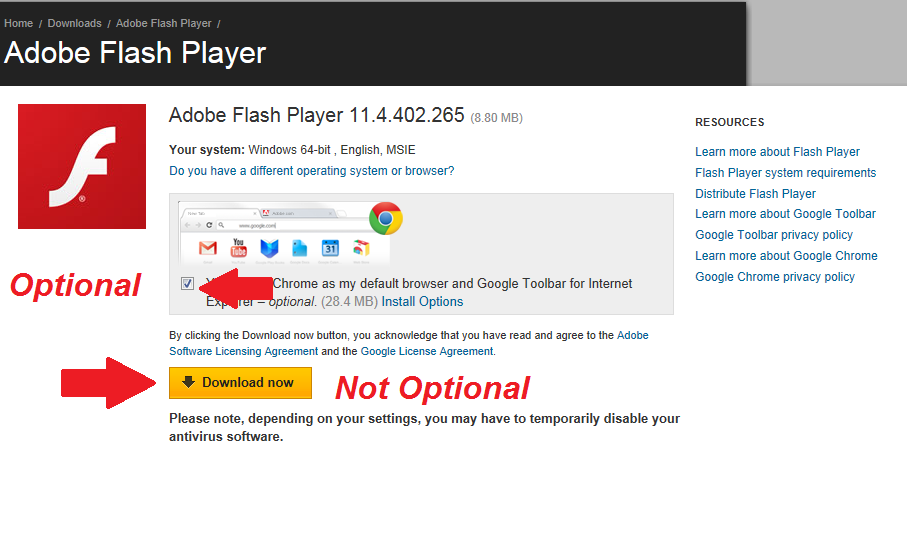Click the RESOURCES sidebar heading

730,122
